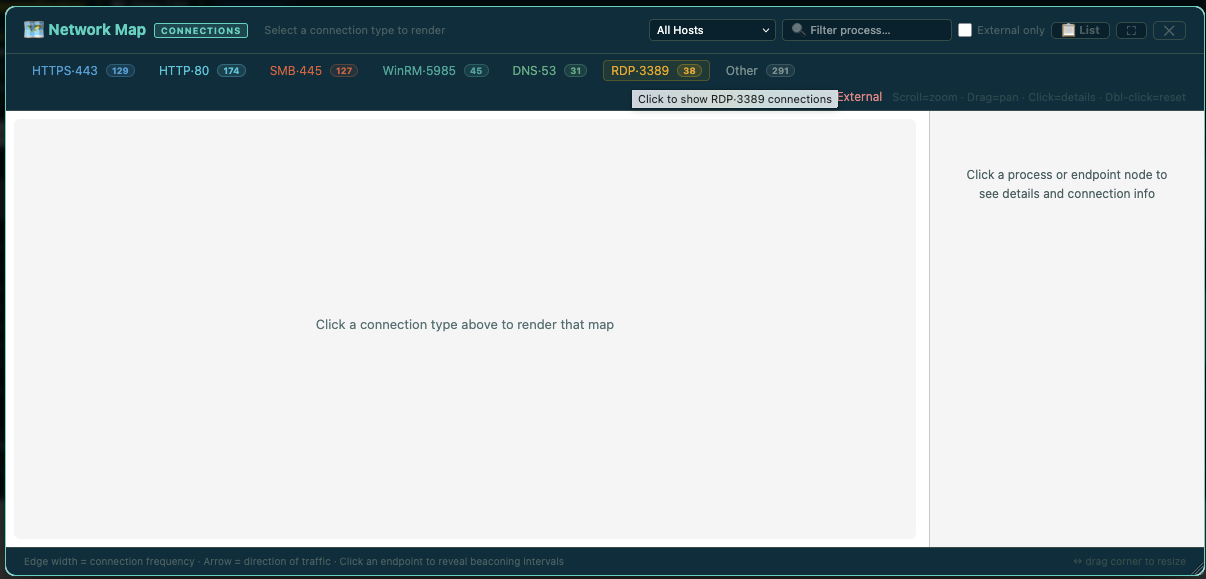Click "Select a connection type to render" hint
1206x579 pixels.
point(355,30)
